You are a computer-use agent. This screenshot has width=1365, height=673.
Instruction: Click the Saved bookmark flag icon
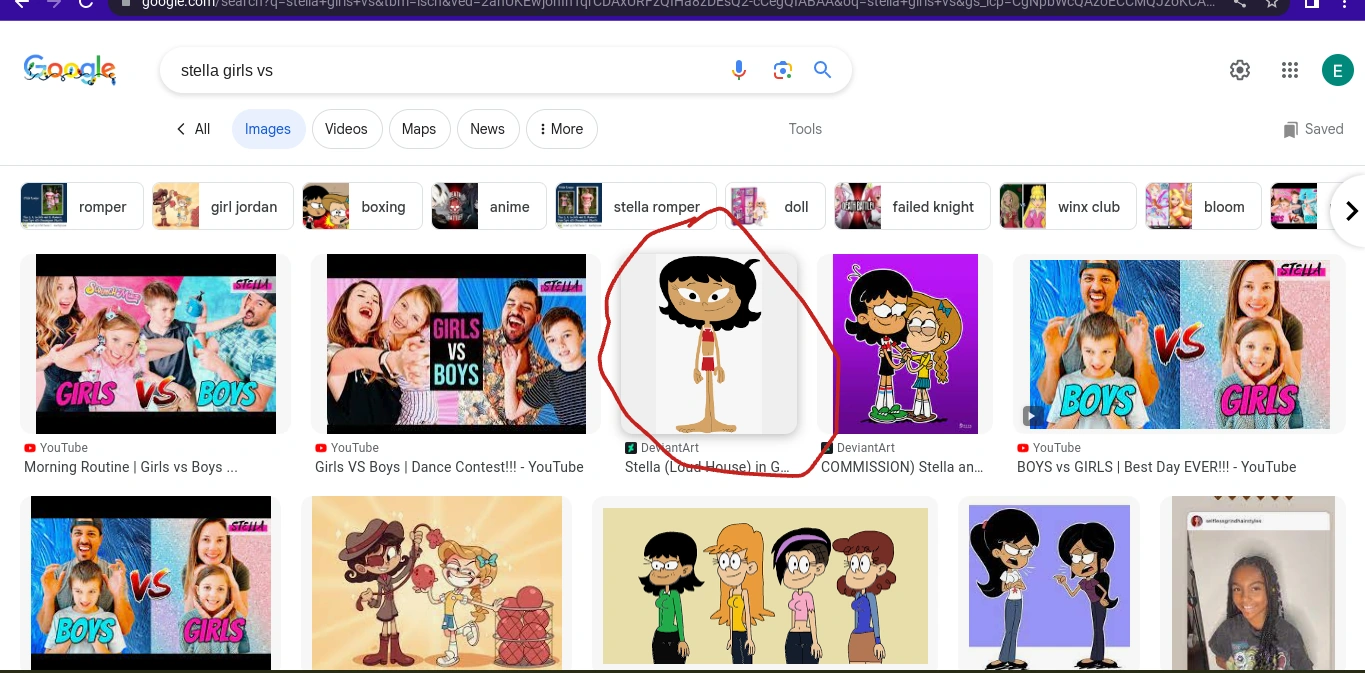pyautogui.click(x=1290, y=128)
